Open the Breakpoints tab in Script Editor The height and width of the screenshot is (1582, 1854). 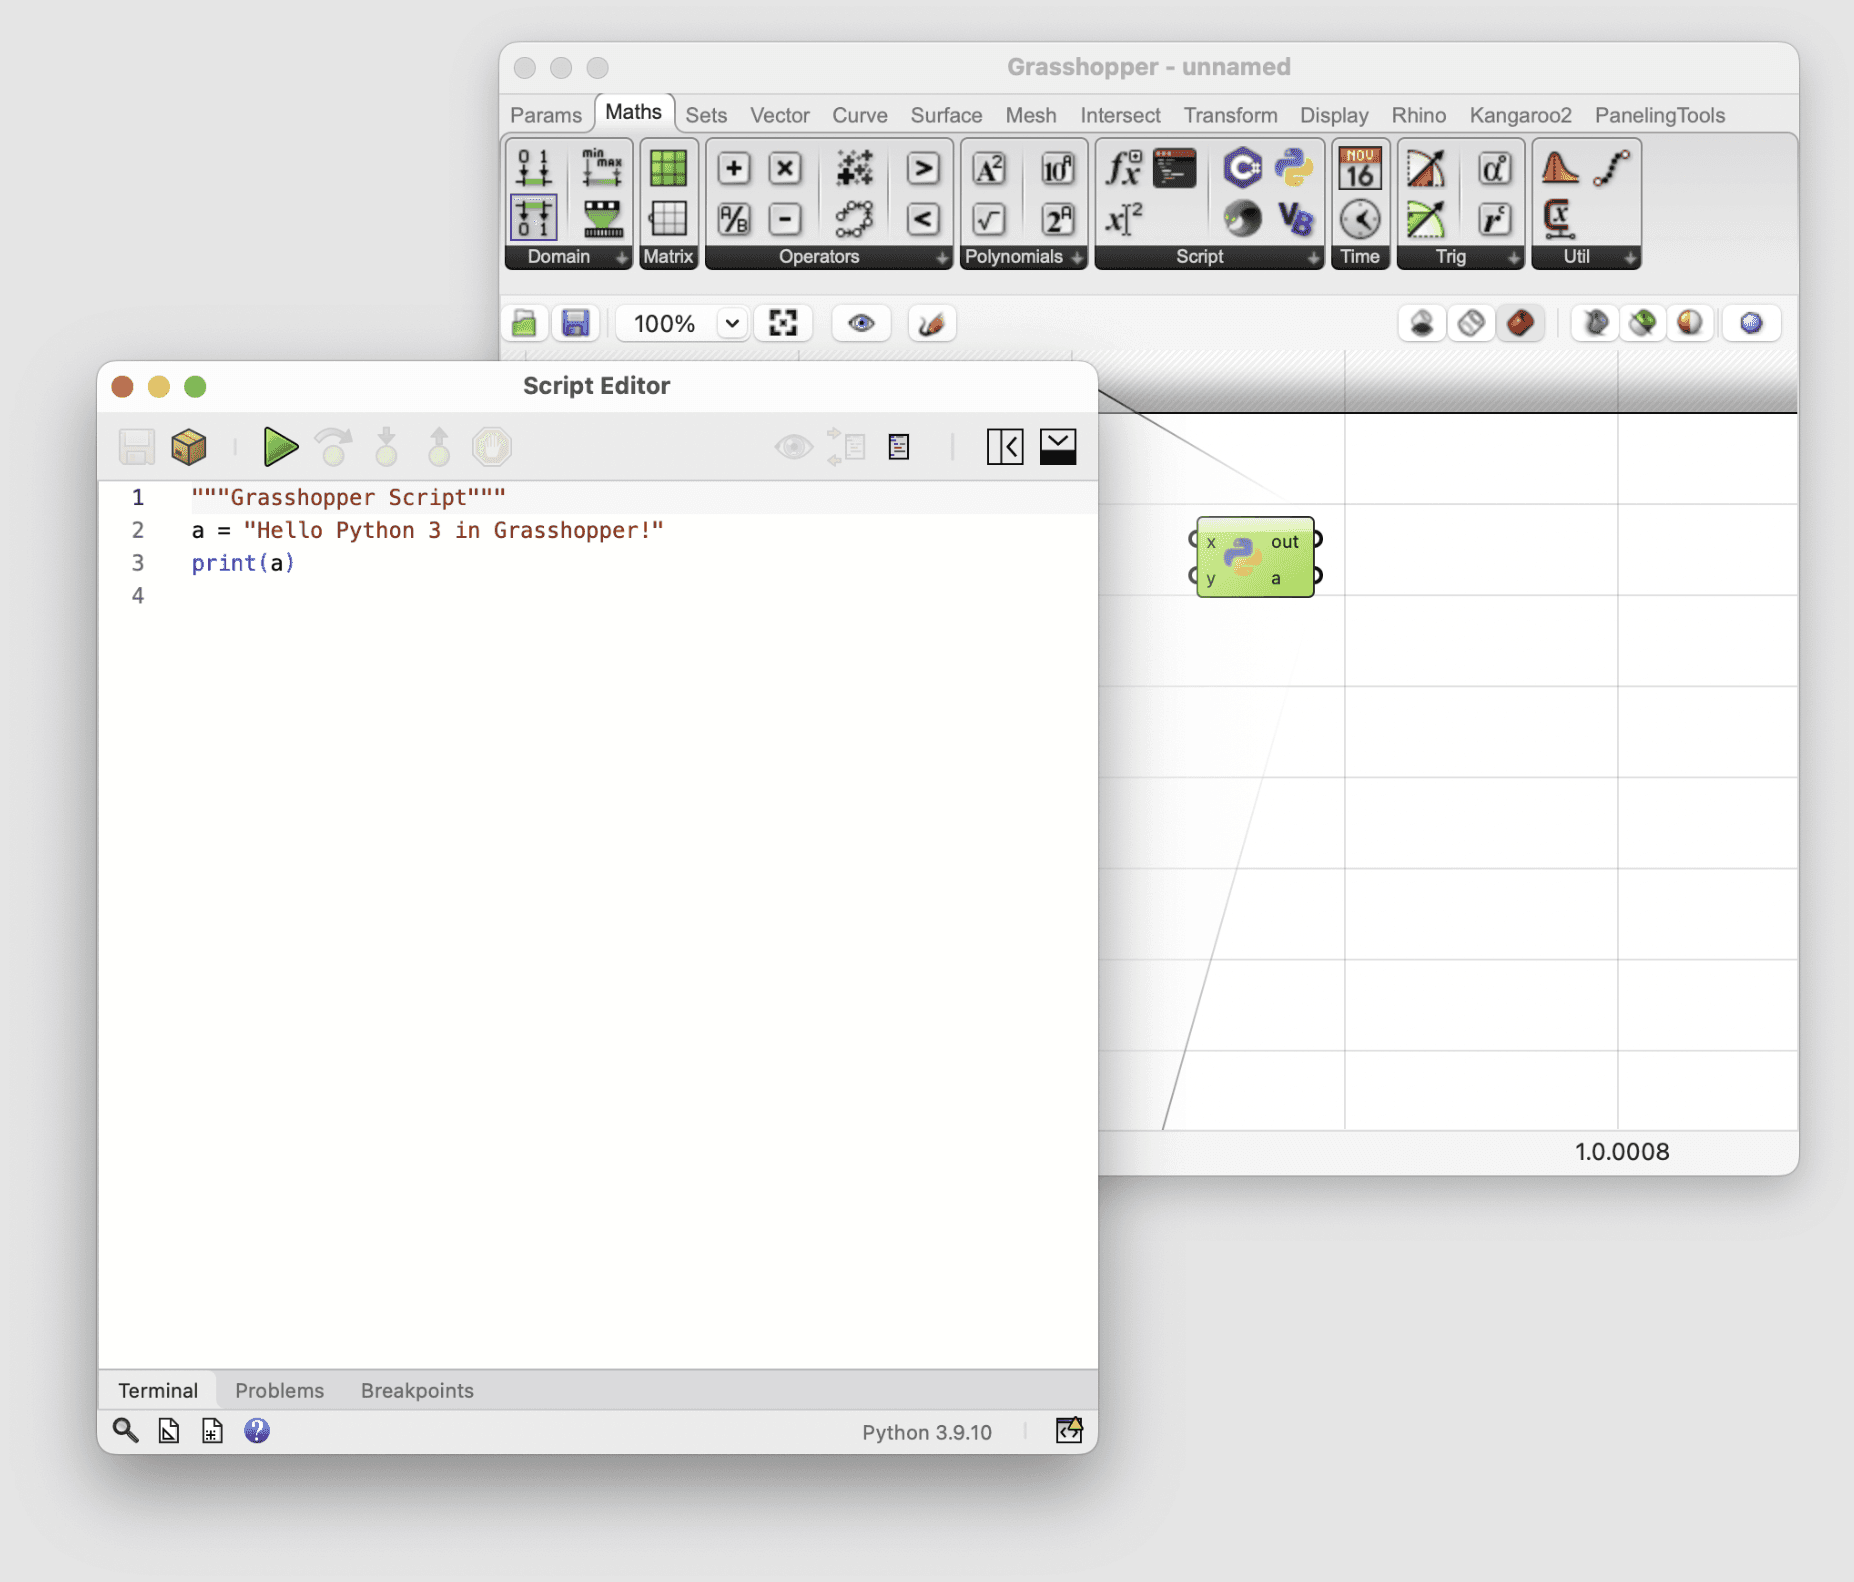417,1390
